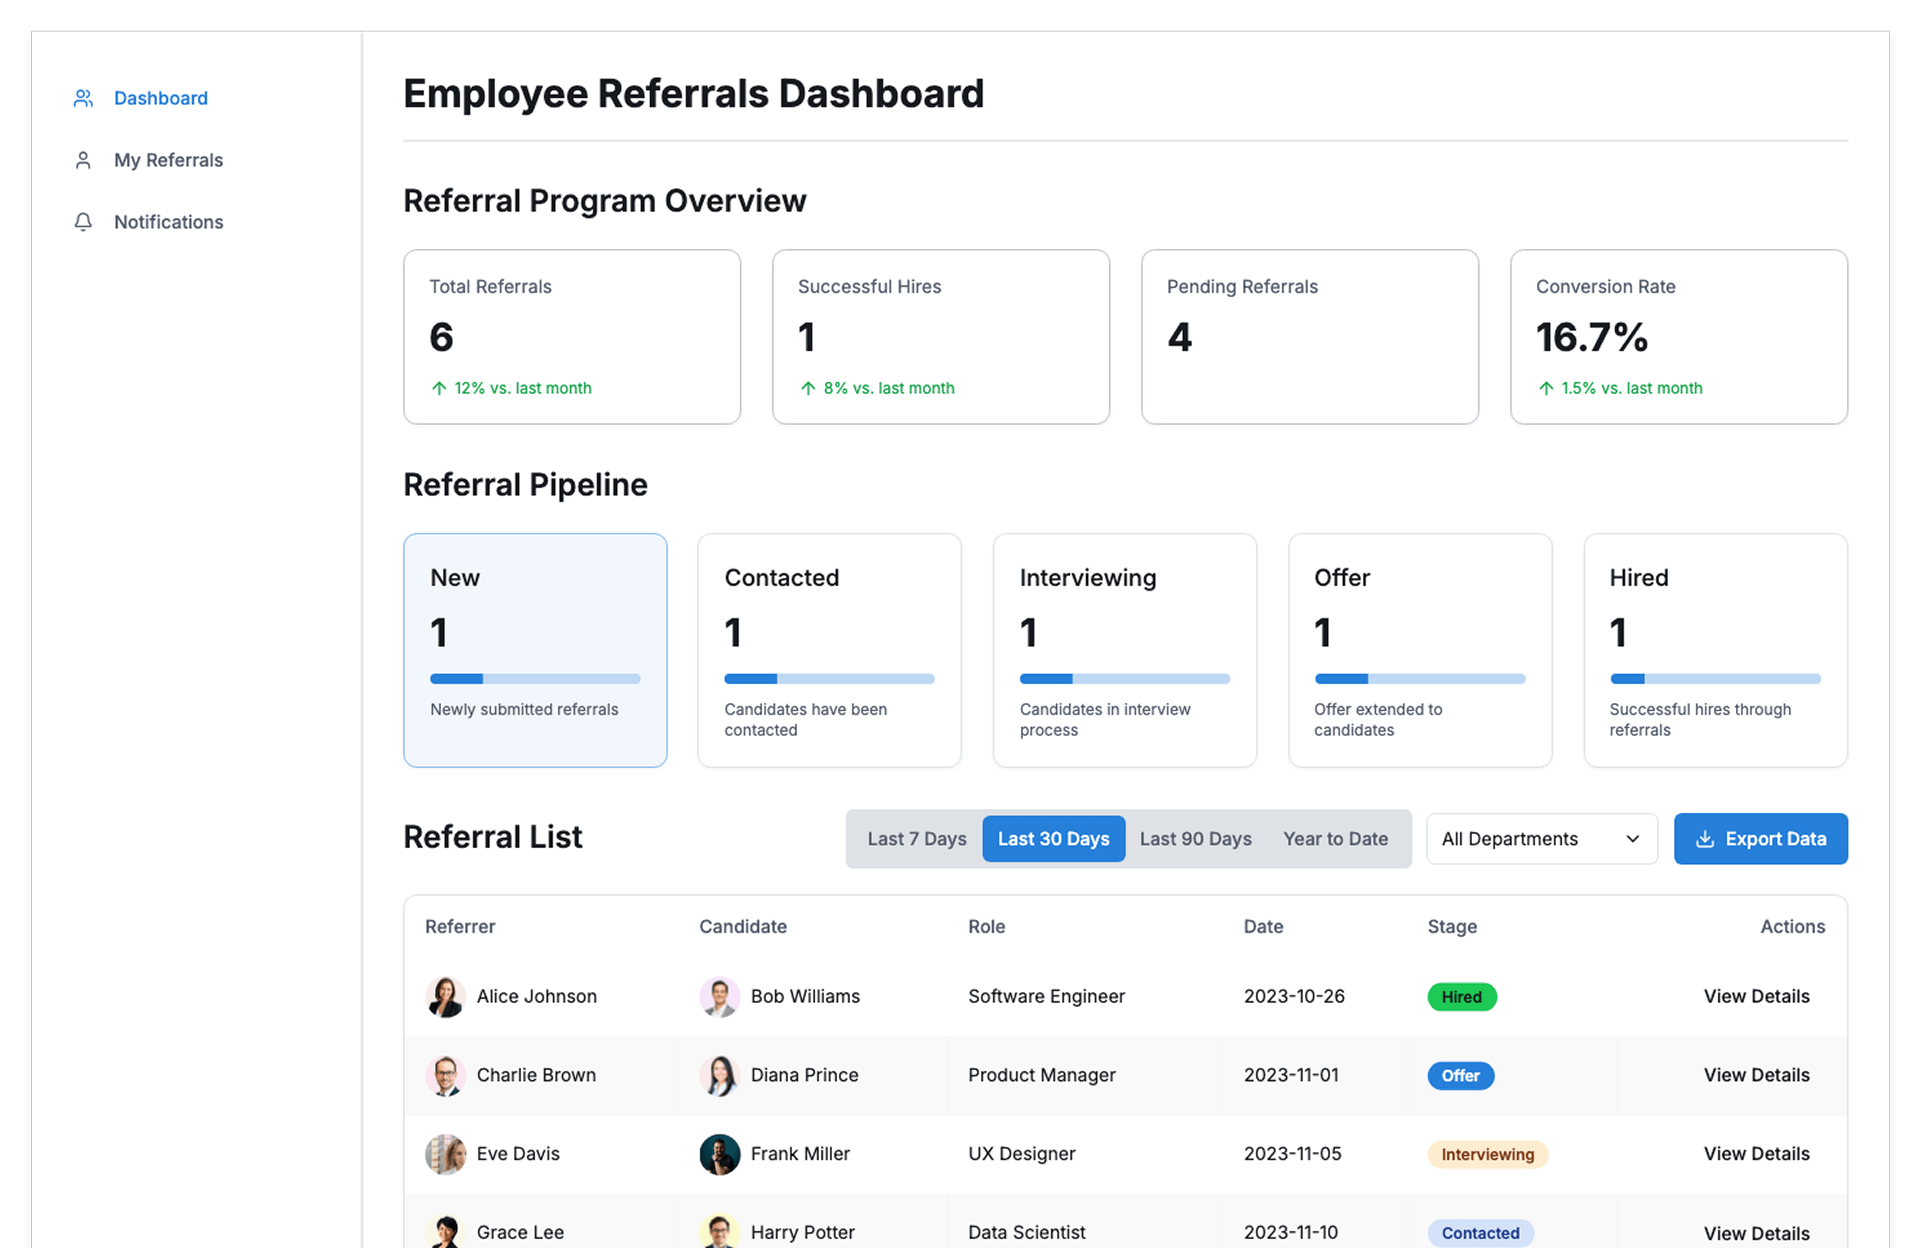The image size is (1920, 1248).
Task: Click the My Referrals person icon
Action: 83,160
